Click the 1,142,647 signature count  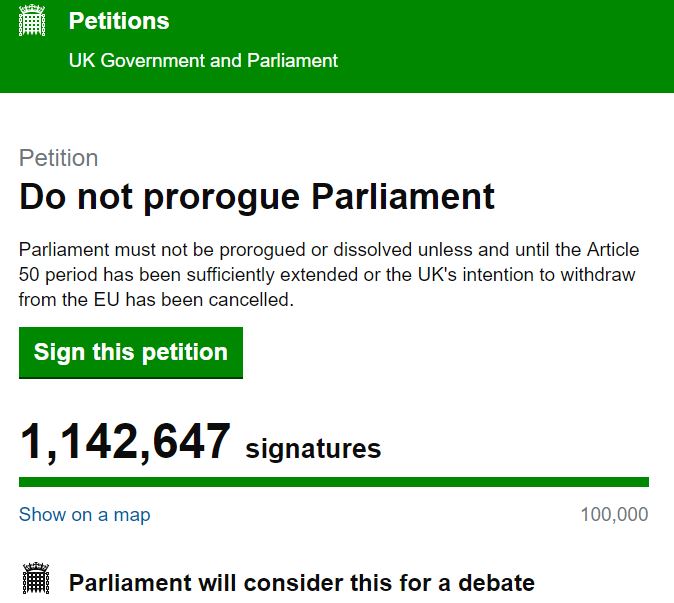tap(125, 442)
